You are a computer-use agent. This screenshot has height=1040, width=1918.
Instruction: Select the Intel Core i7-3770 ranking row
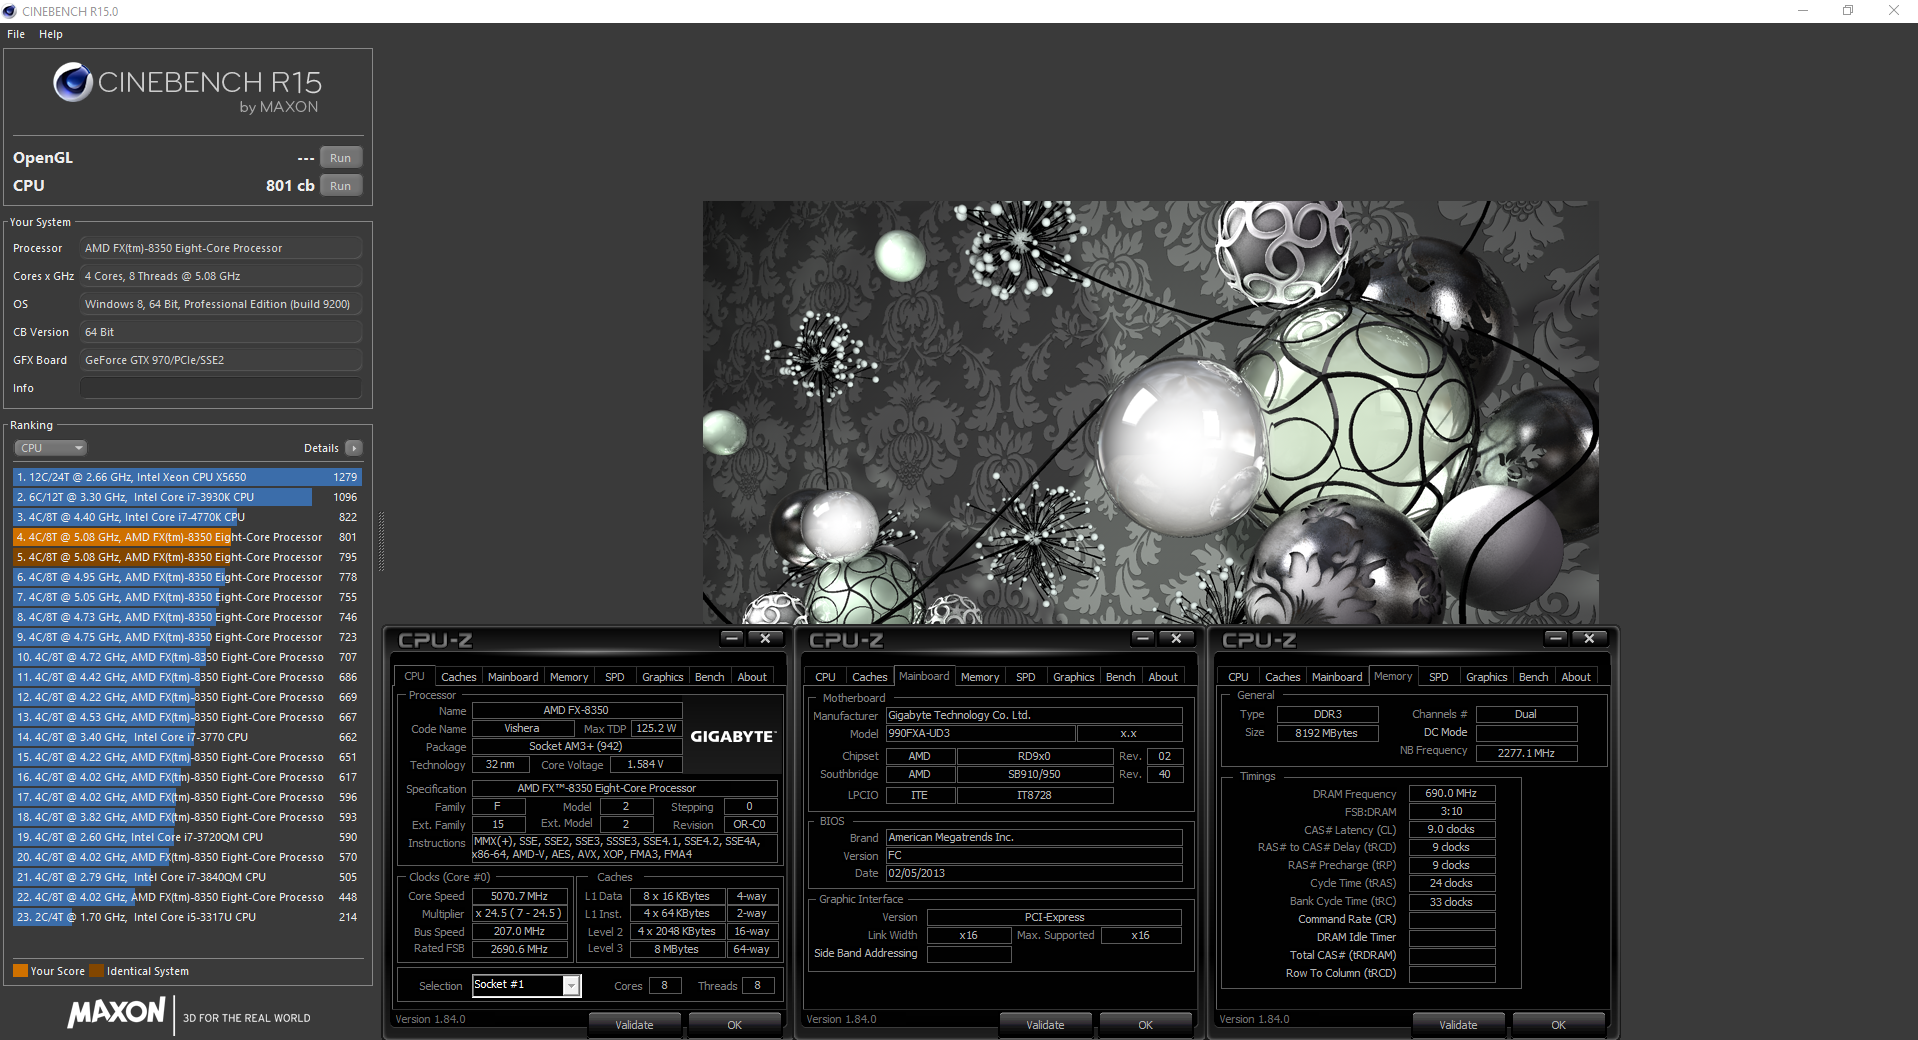pyautogui.click(x=187, y=737)
